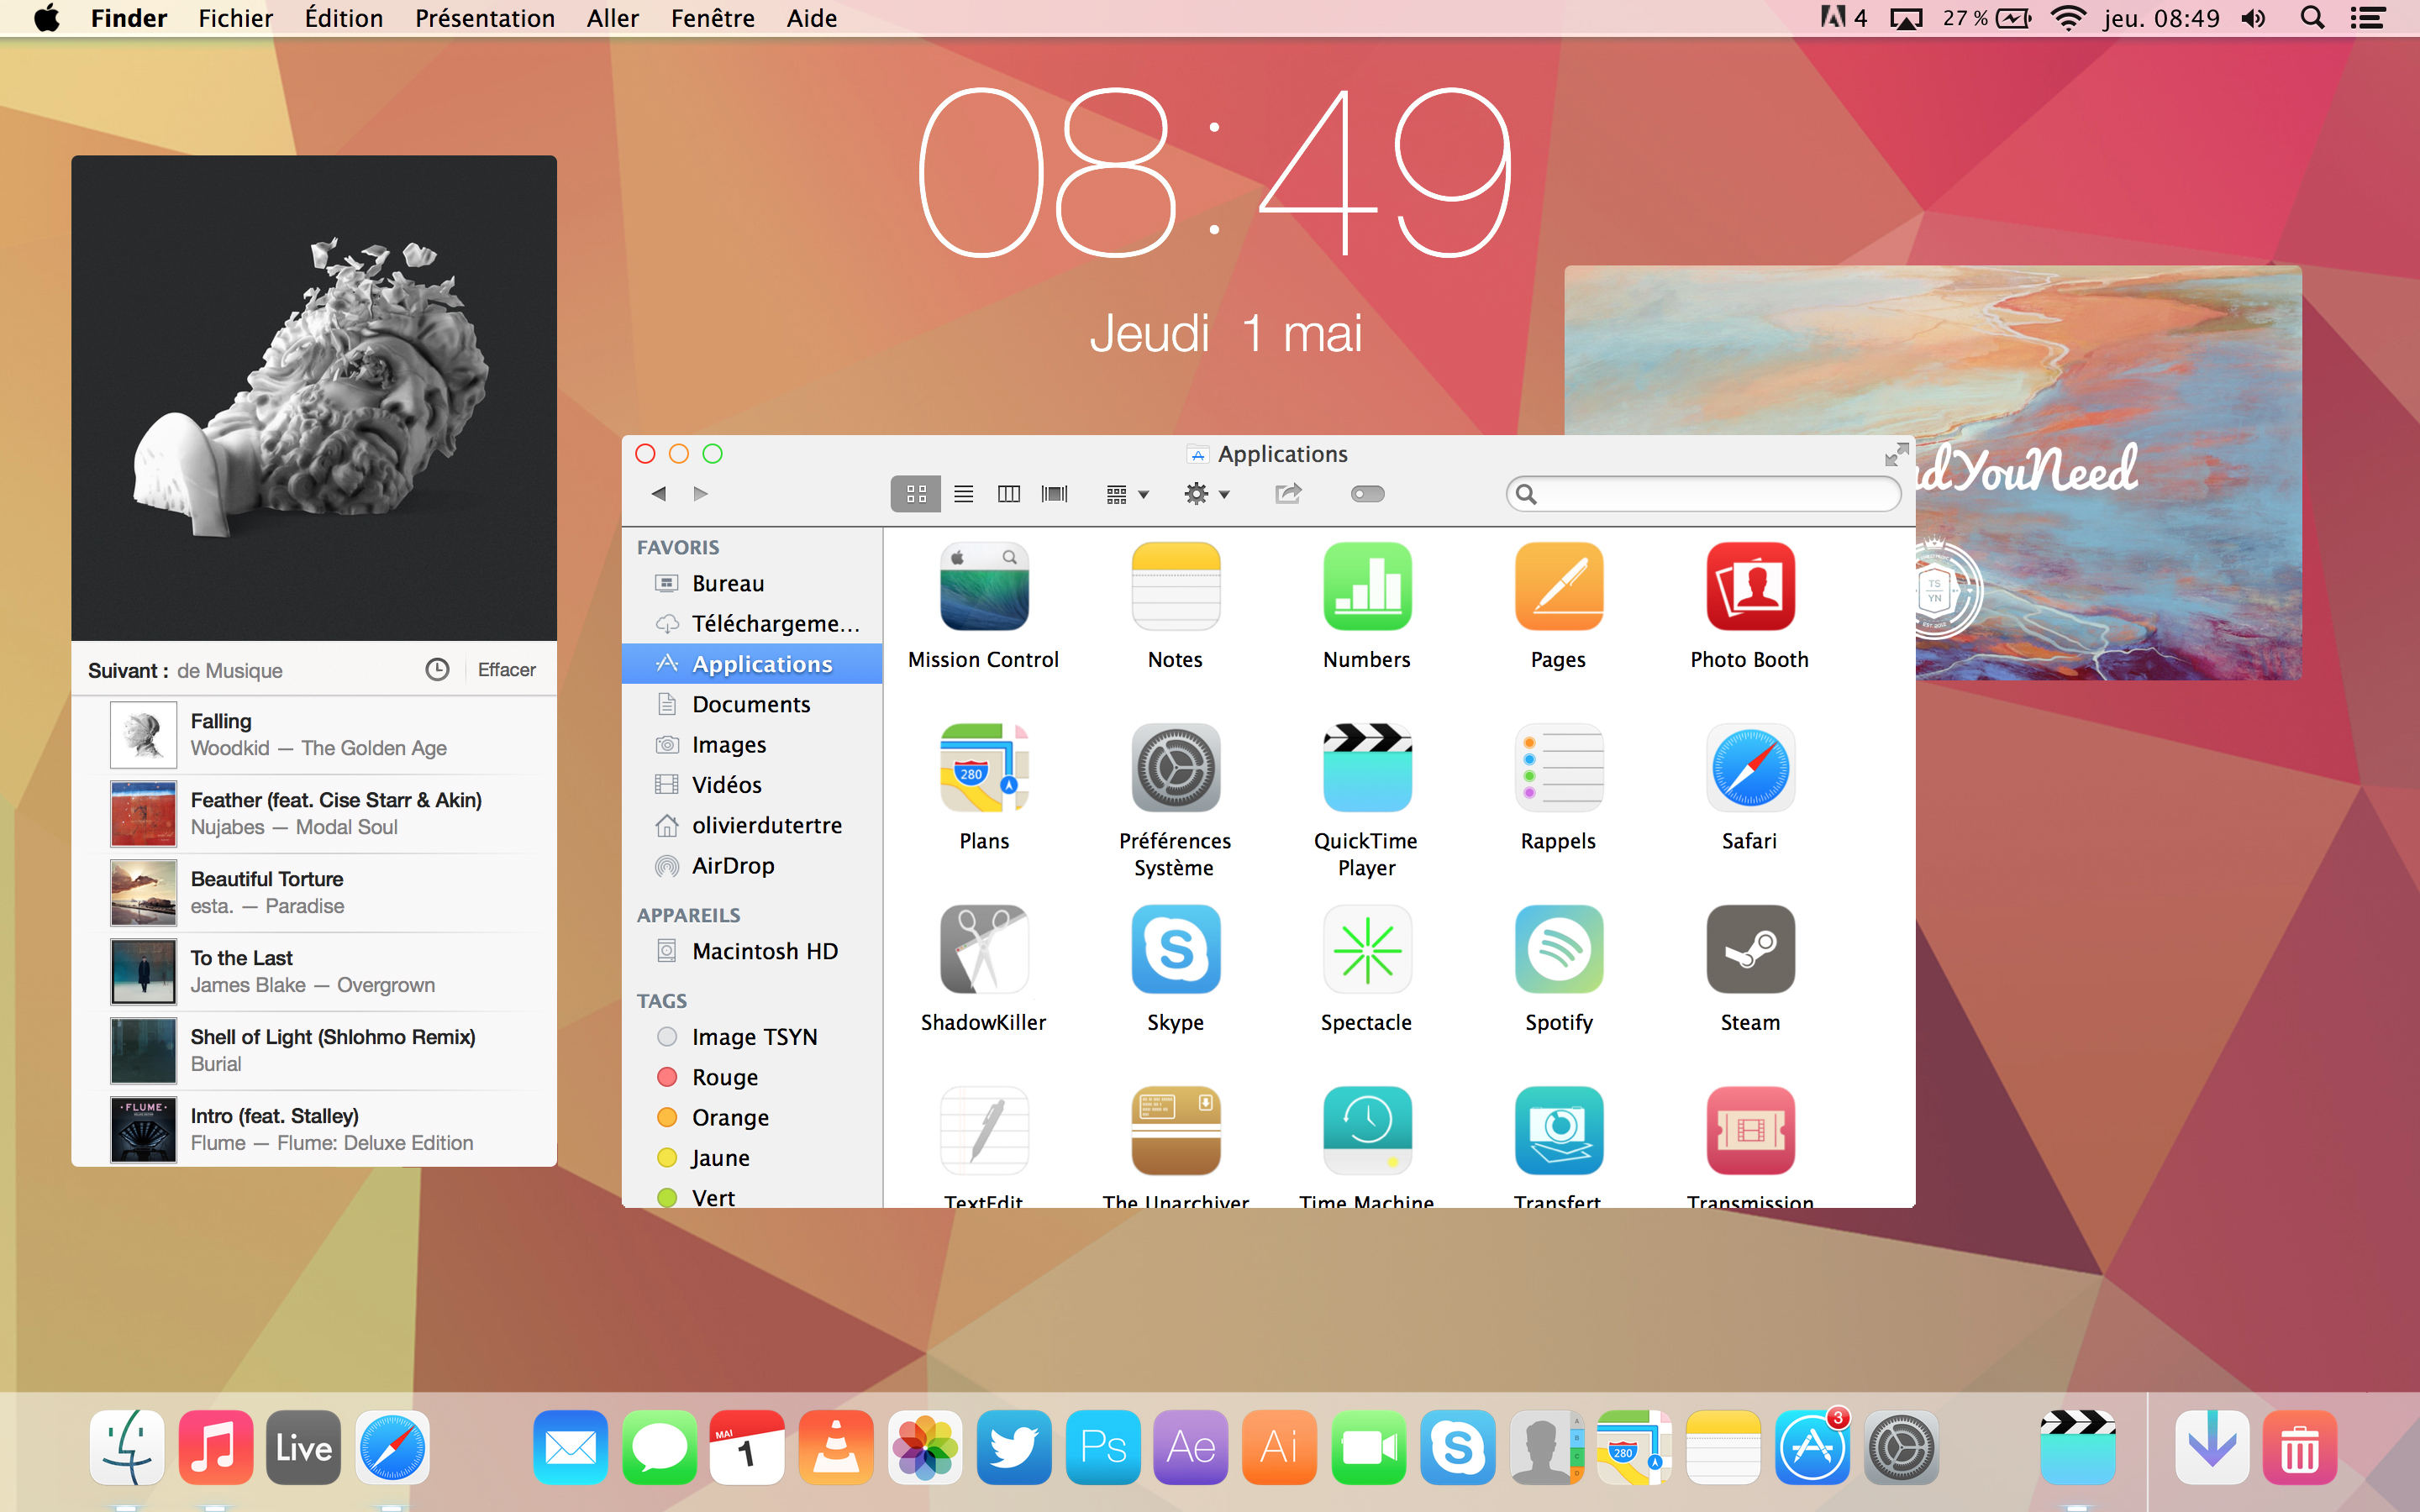The height and width of the screenshot is (1512, 2420).
Task: Switch Finder to list view
Action: pyautogui.click(x=963, y=494)
